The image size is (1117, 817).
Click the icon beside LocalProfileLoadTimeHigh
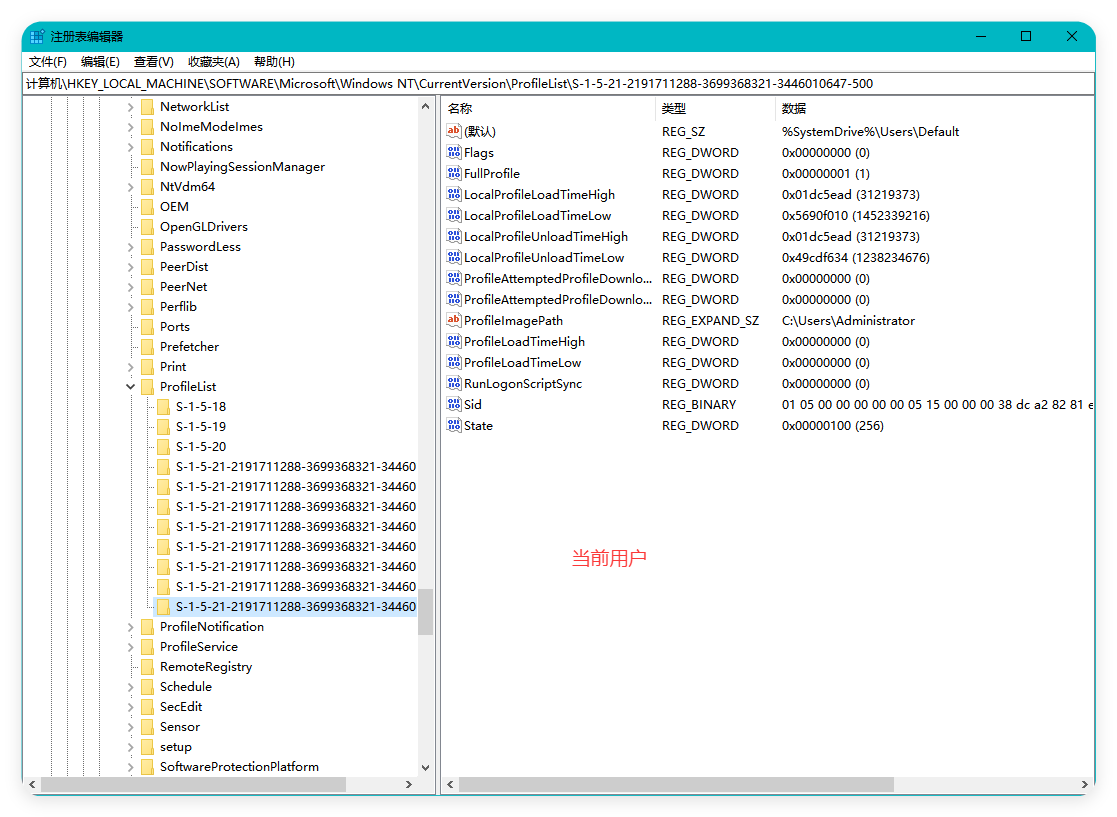[454, 194]
